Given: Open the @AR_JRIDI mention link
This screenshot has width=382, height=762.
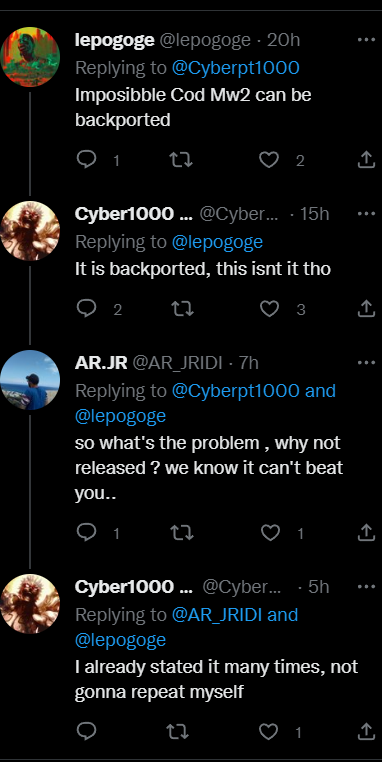Looking at the screenshot, I should coord(217,615).
